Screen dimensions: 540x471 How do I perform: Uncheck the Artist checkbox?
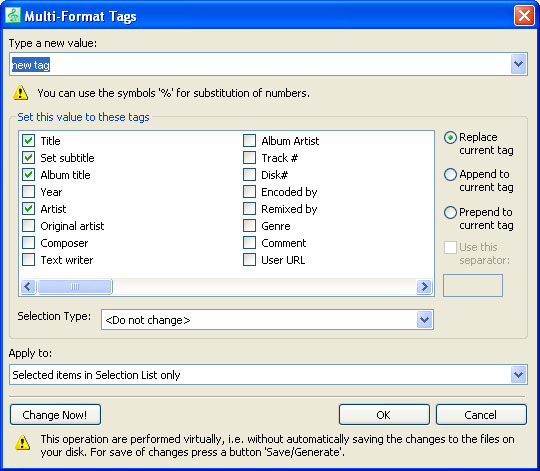click(29, 209)
